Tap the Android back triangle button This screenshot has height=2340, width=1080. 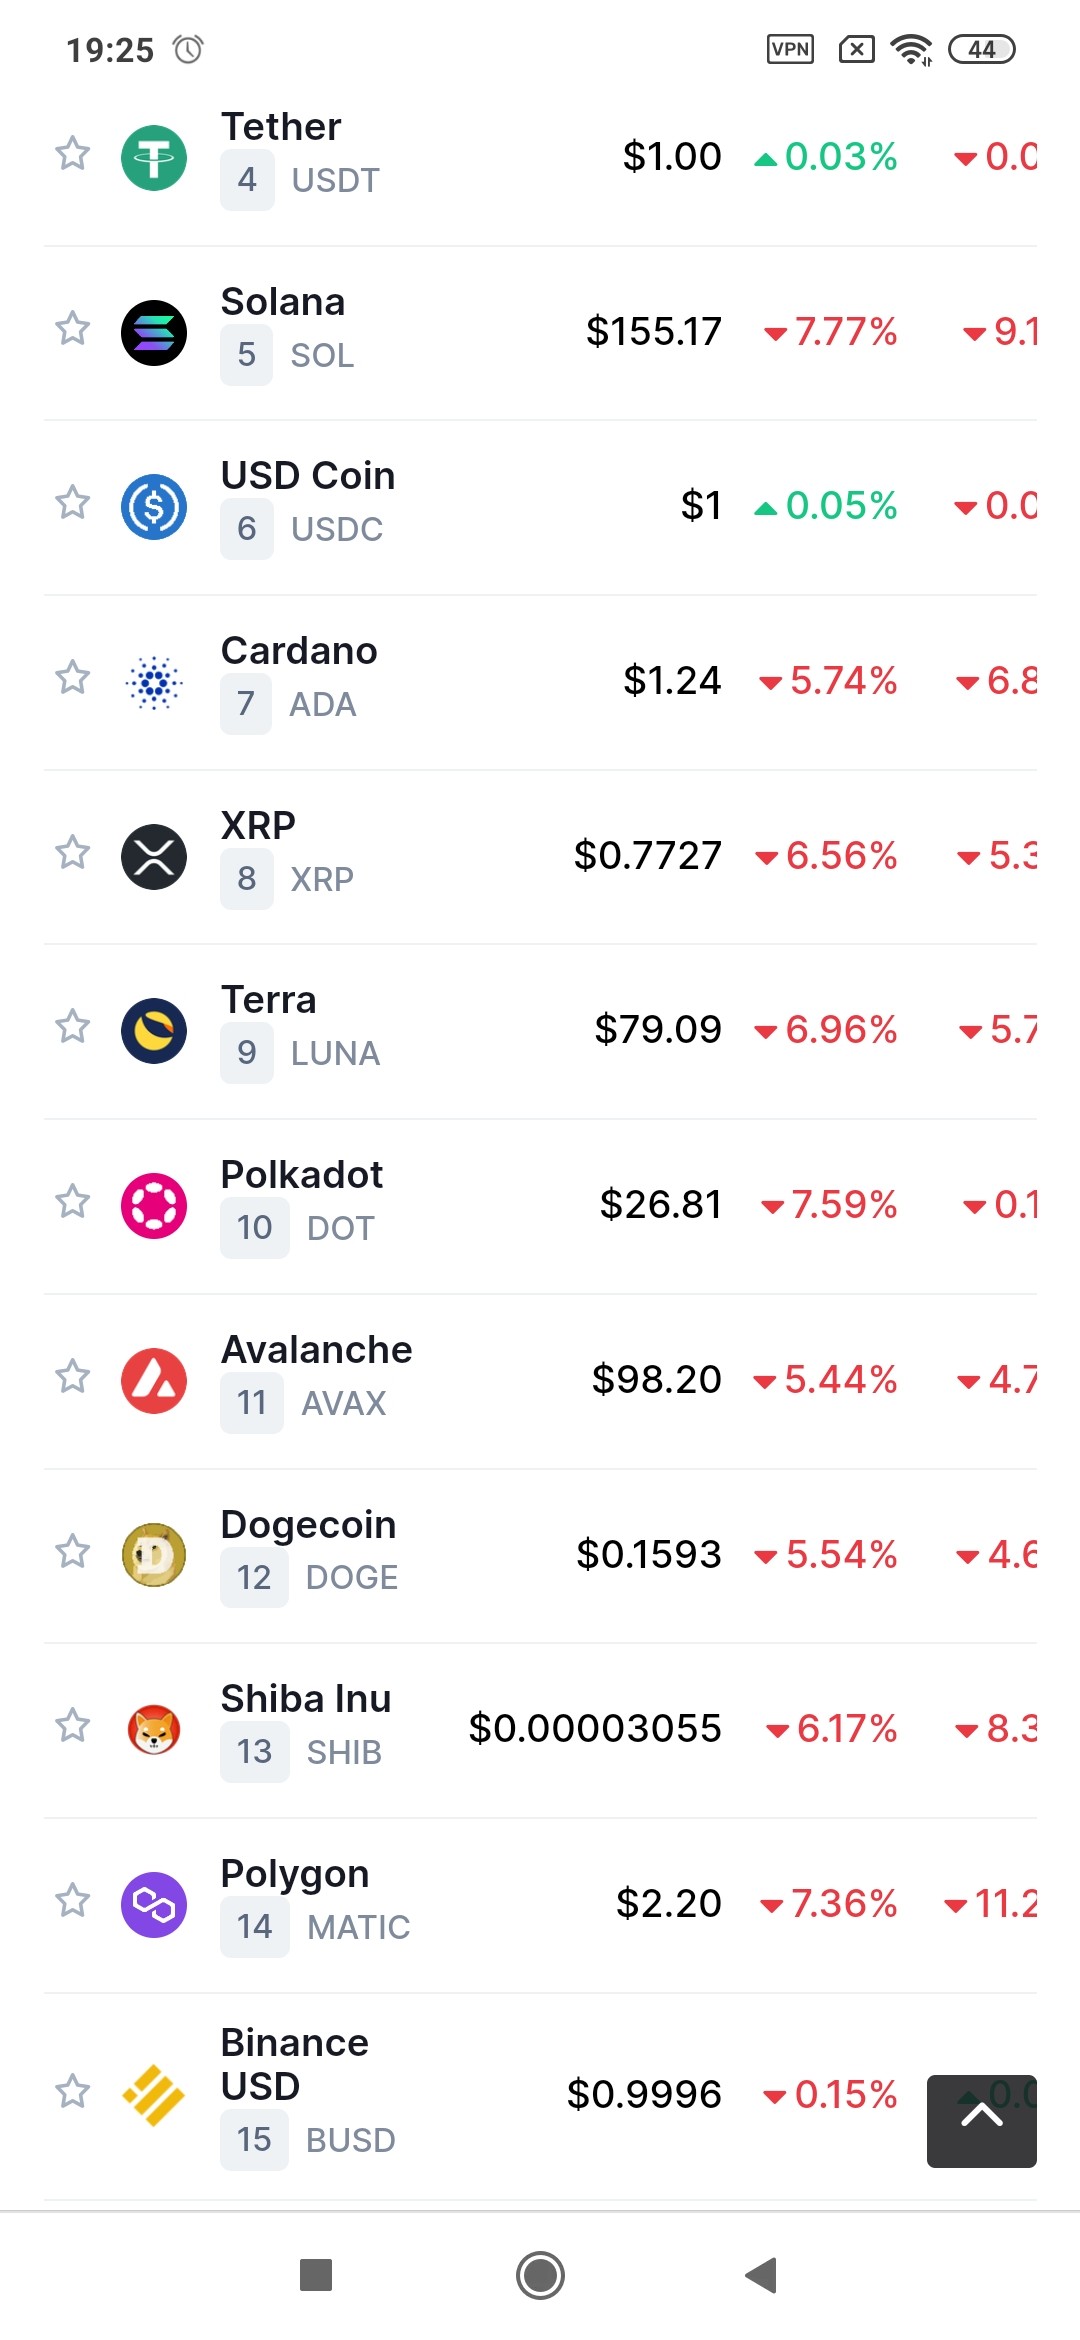(761, 2275)
